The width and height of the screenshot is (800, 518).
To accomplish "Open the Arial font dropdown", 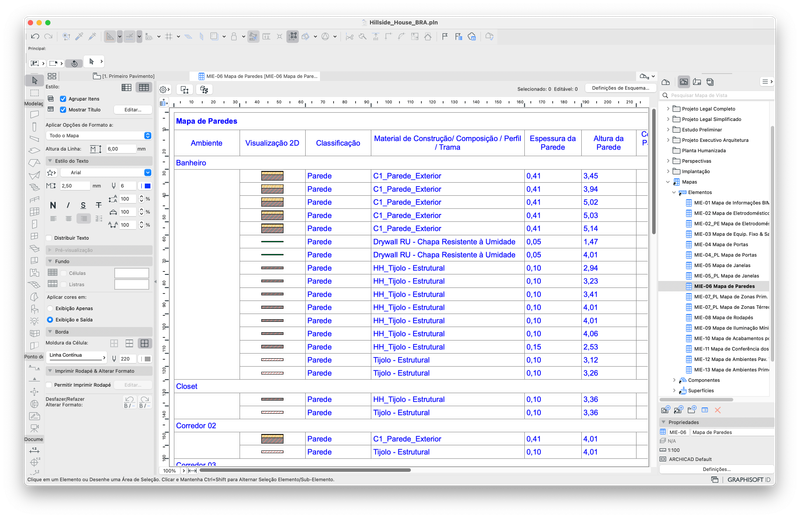I will (105, 172).
